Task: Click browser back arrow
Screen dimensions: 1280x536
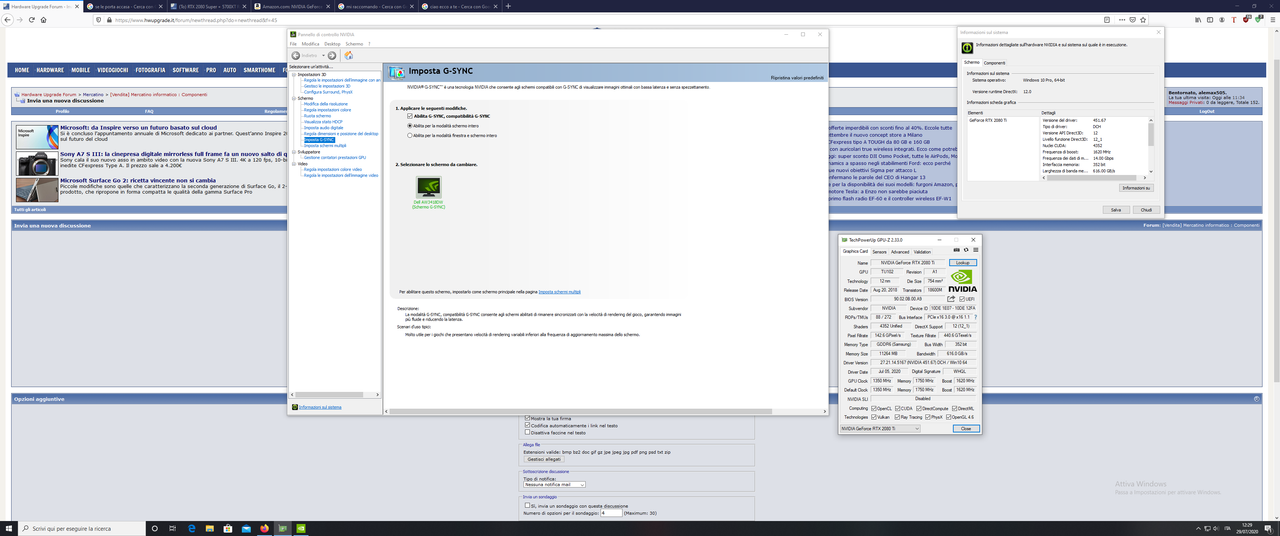Action: point(8,19)
